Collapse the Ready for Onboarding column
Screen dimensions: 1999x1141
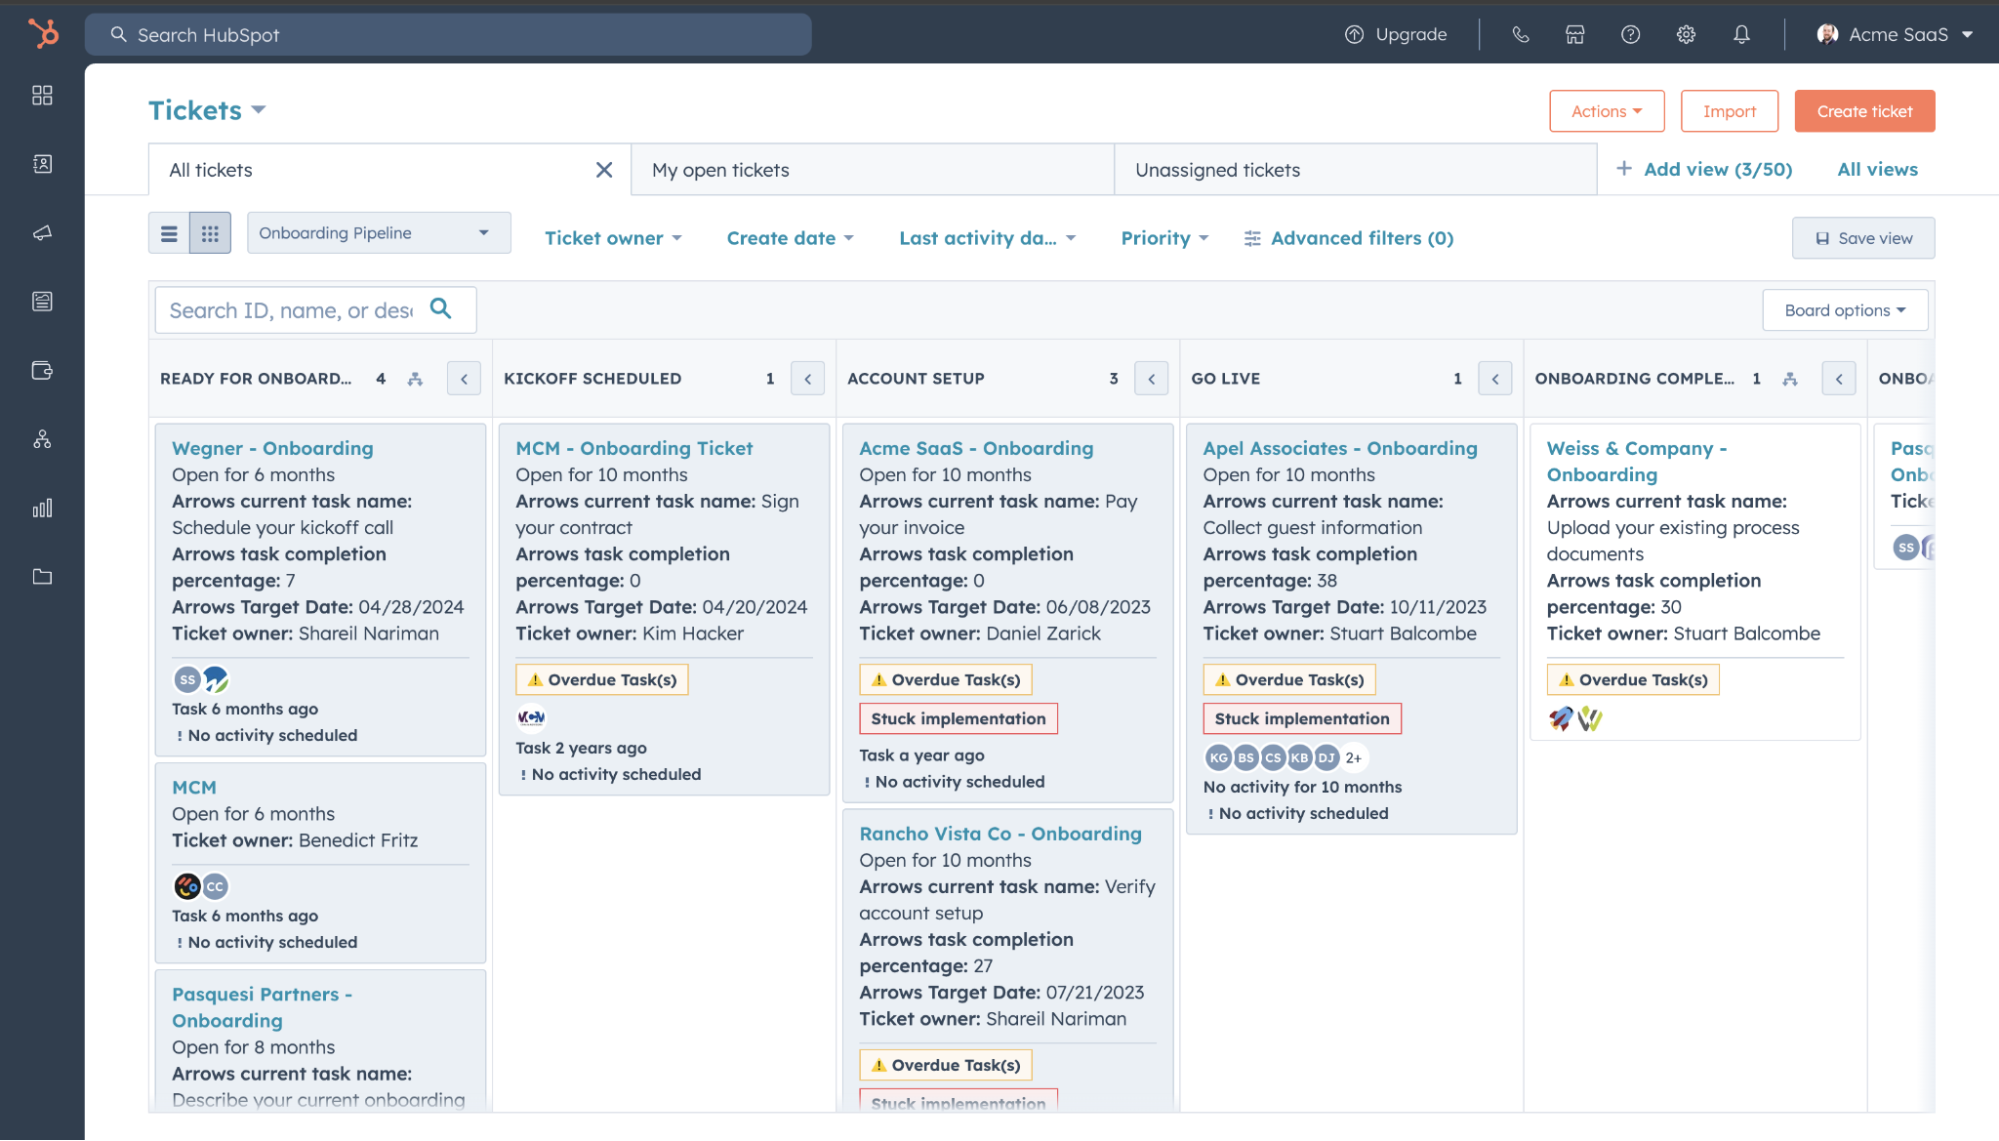(464, 379)
